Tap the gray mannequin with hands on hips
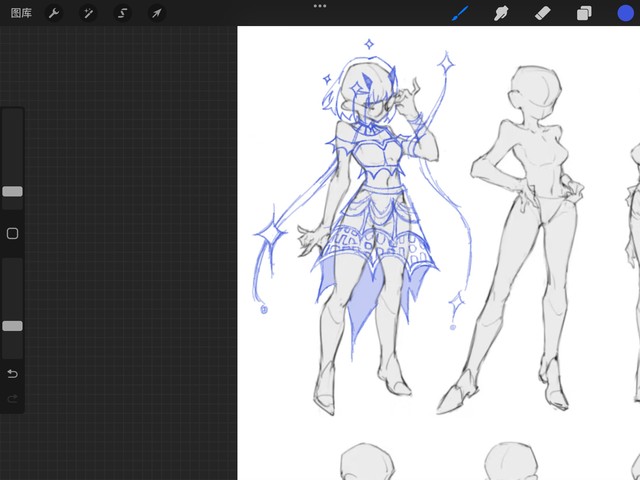 pyautogui.click(x=525, y=230)
